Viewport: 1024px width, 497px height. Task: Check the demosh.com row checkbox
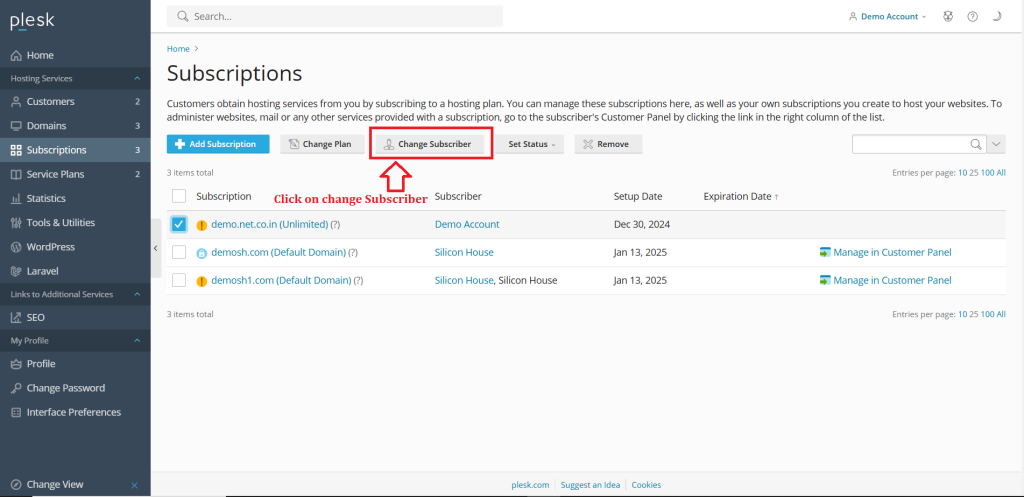tap(179, 252)
